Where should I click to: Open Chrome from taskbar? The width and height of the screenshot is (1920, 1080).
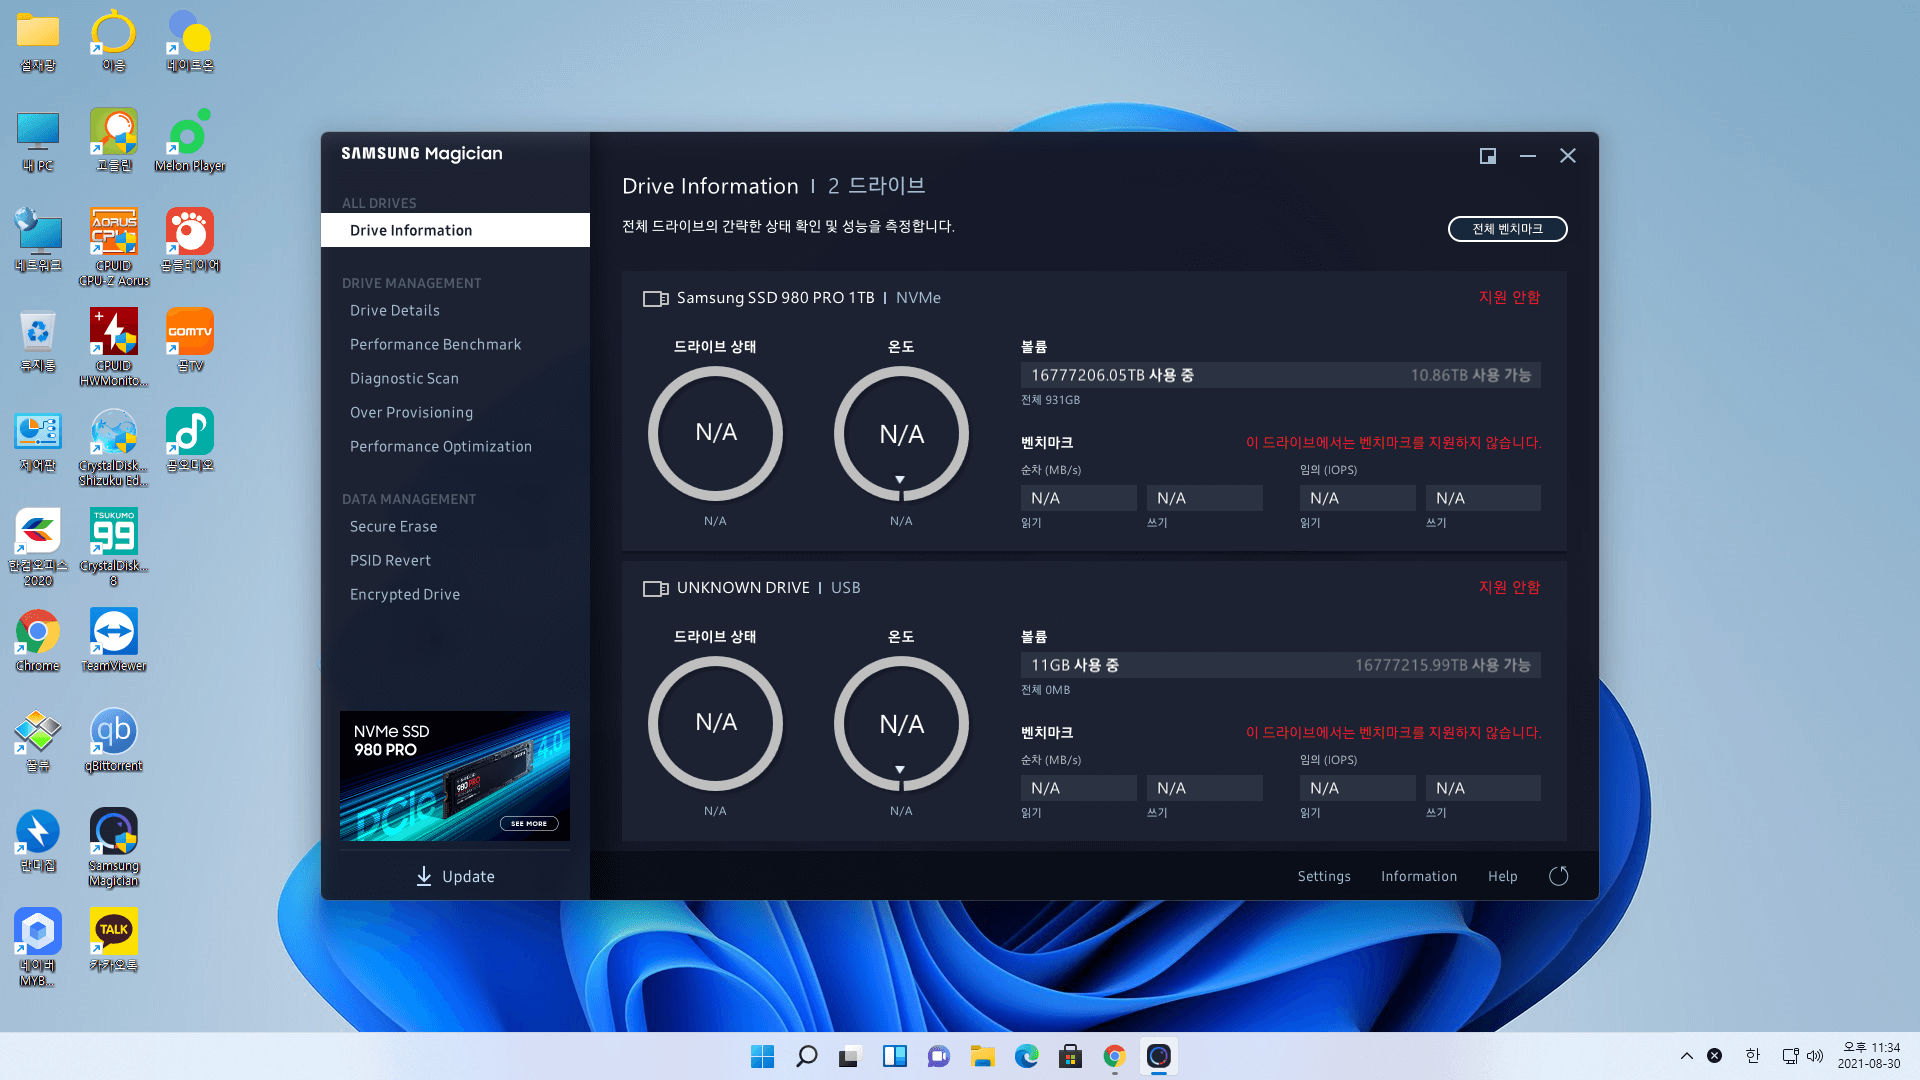point(1114,1056)
